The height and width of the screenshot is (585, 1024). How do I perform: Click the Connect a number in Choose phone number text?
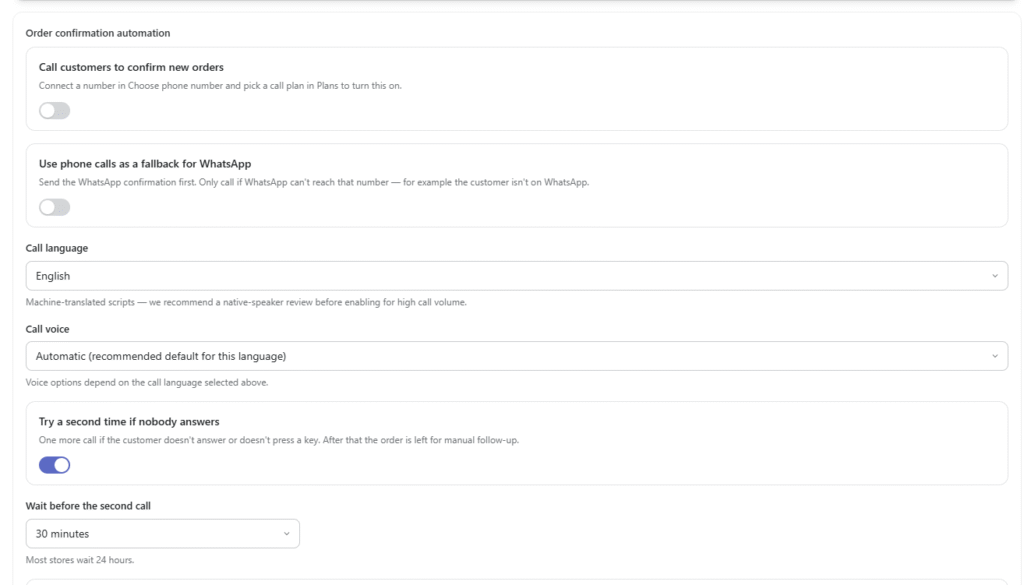pyautogui.click(x=220, y=86)
